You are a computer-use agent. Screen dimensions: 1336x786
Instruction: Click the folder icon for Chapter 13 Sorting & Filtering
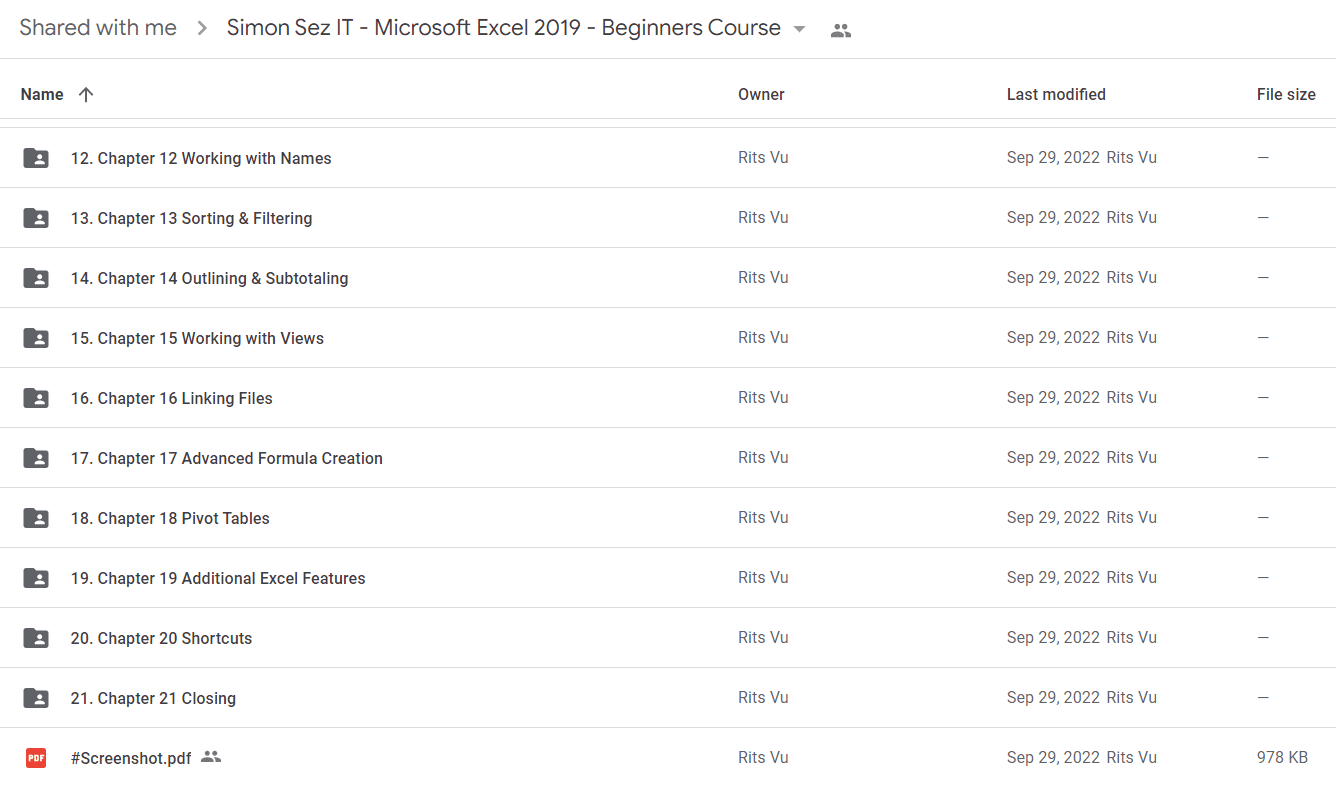pos(36,218)
